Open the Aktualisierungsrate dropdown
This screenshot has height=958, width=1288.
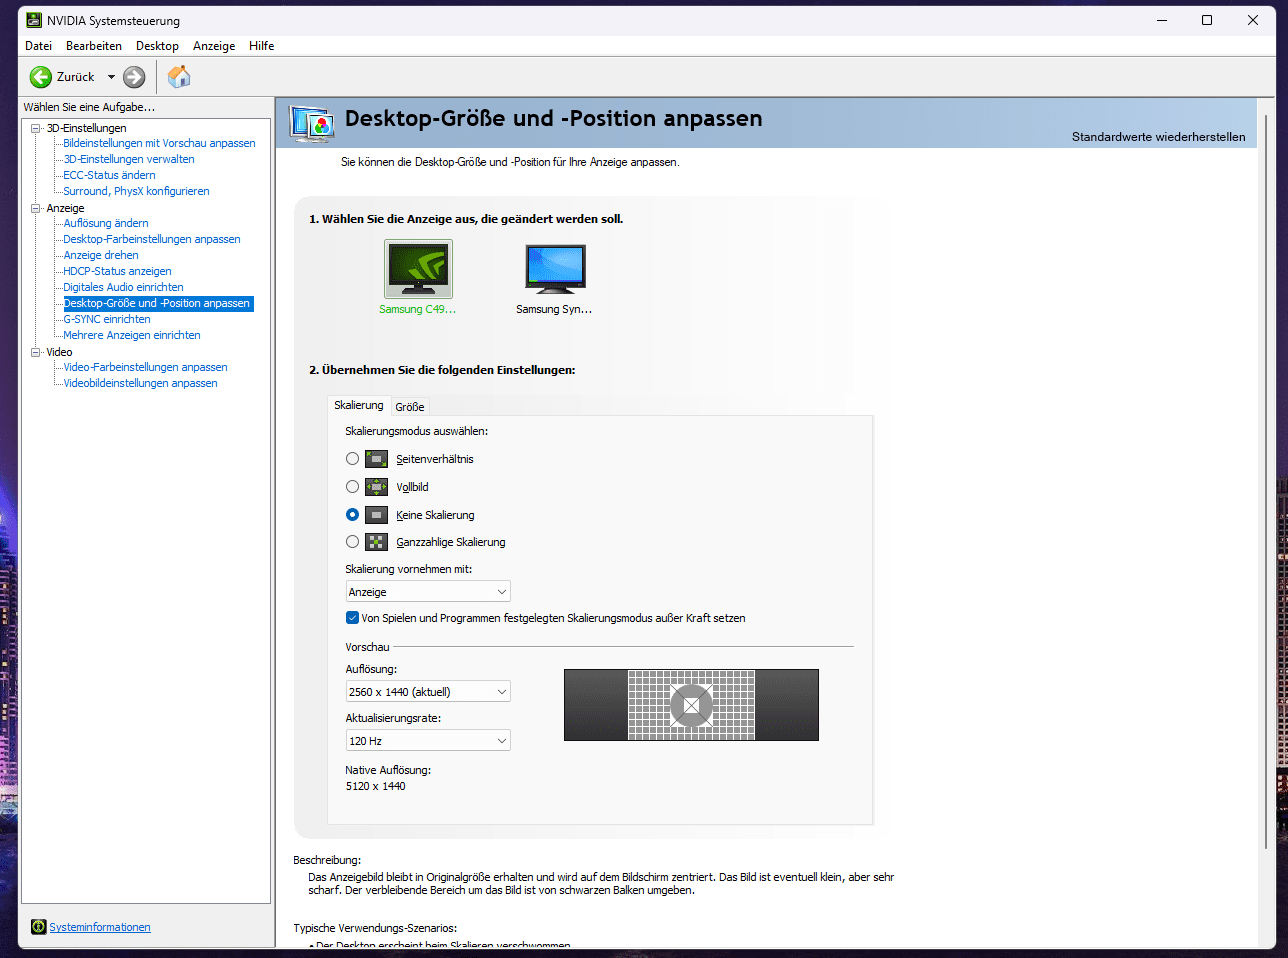click(x=428, y=741)
